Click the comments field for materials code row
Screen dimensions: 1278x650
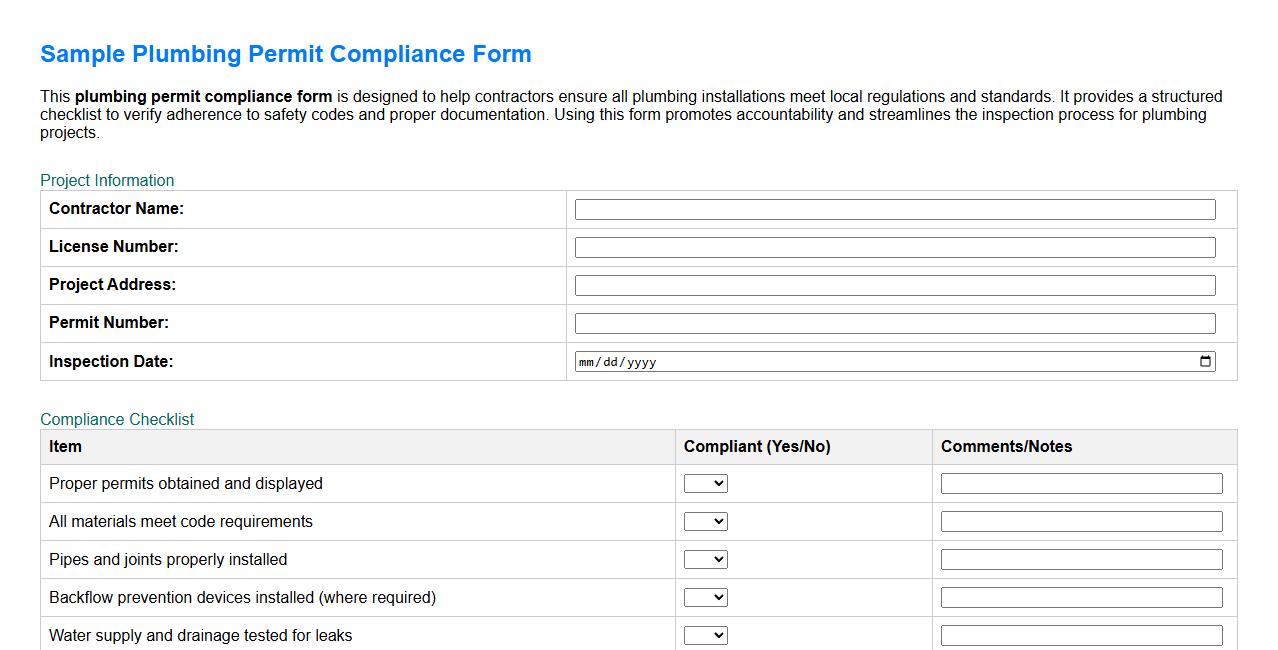[1080, 521]
